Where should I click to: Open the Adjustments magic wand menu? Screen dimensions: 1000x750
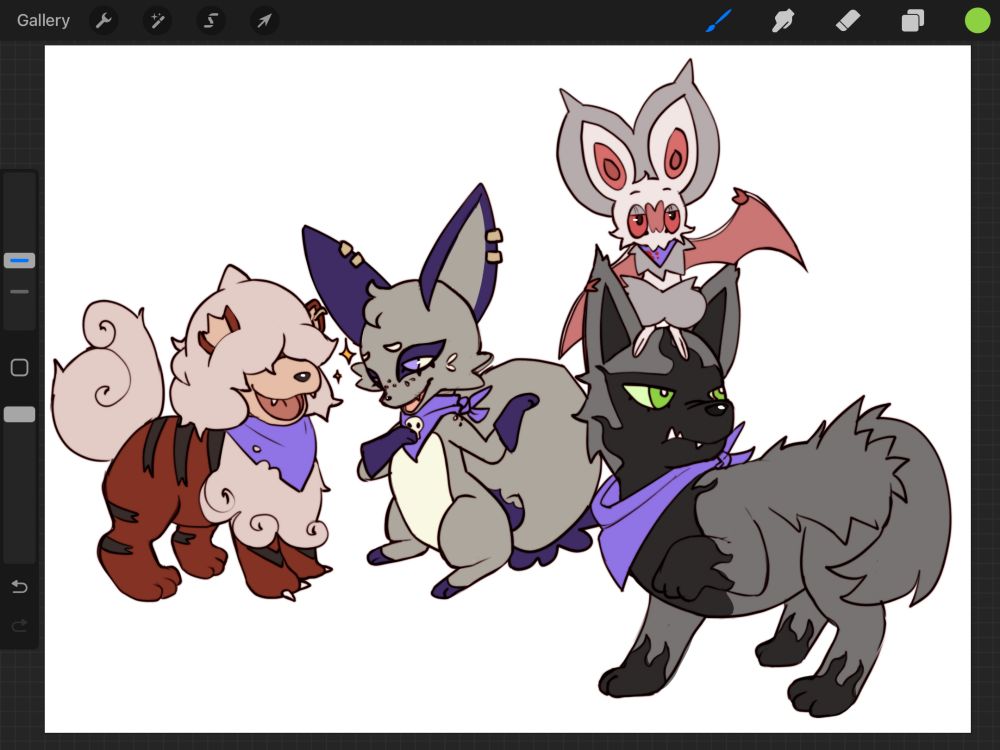(157, 21)
